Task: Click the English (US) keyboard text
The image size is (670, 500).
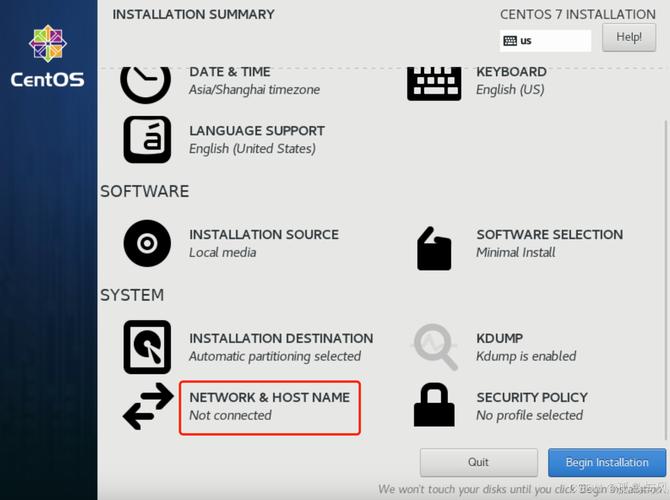Action: 510,90
